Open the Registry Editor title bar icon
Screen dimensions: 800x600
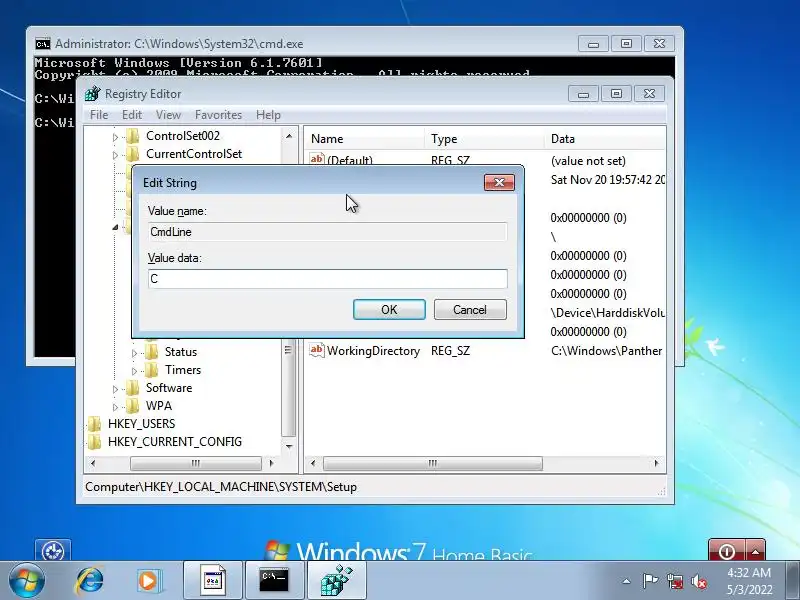coord(93,94)
